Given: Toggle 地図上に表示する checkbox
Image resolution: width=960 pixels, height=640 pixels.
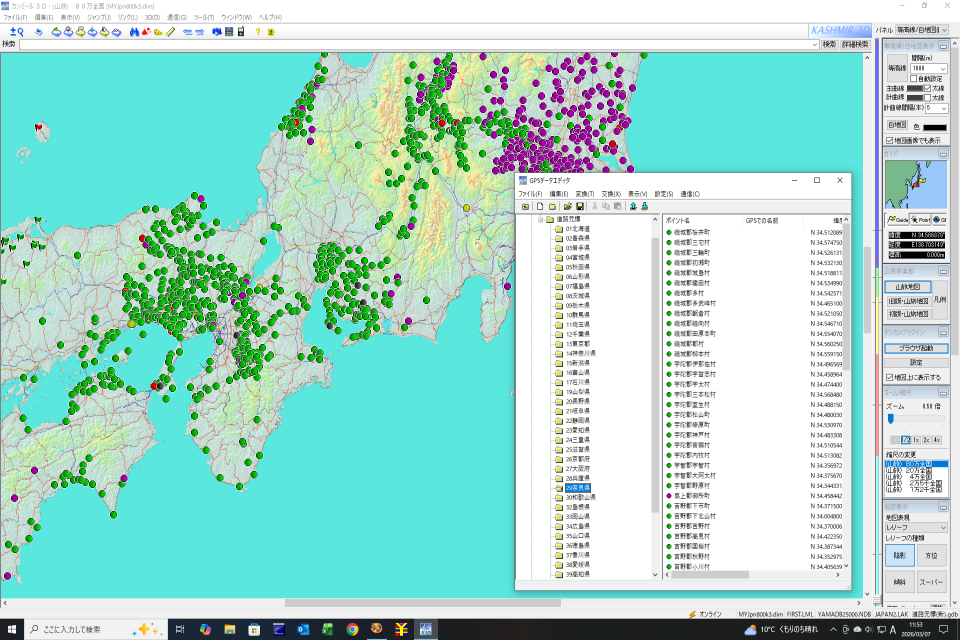Looking at the screenshot, I should [890, 377].
